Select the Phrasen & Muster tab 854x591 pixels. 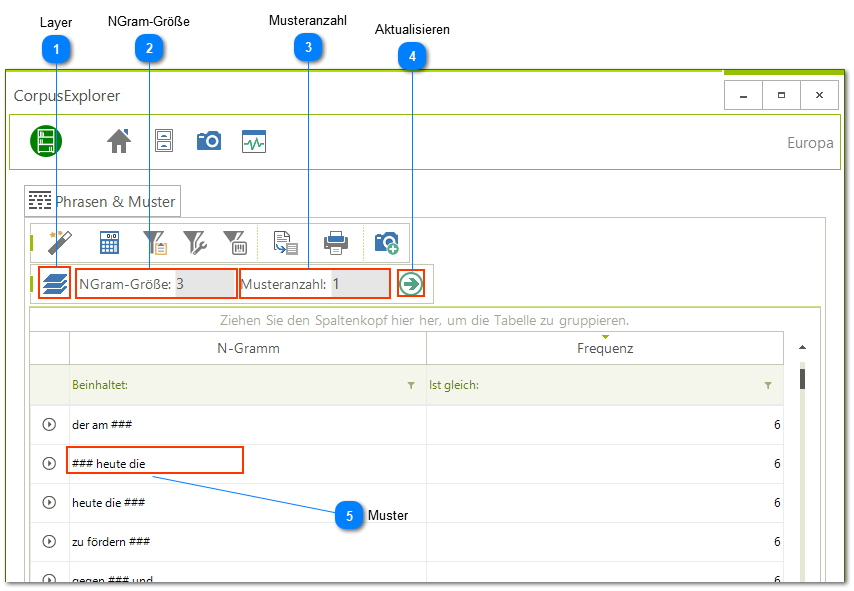[x=102, y=202]
